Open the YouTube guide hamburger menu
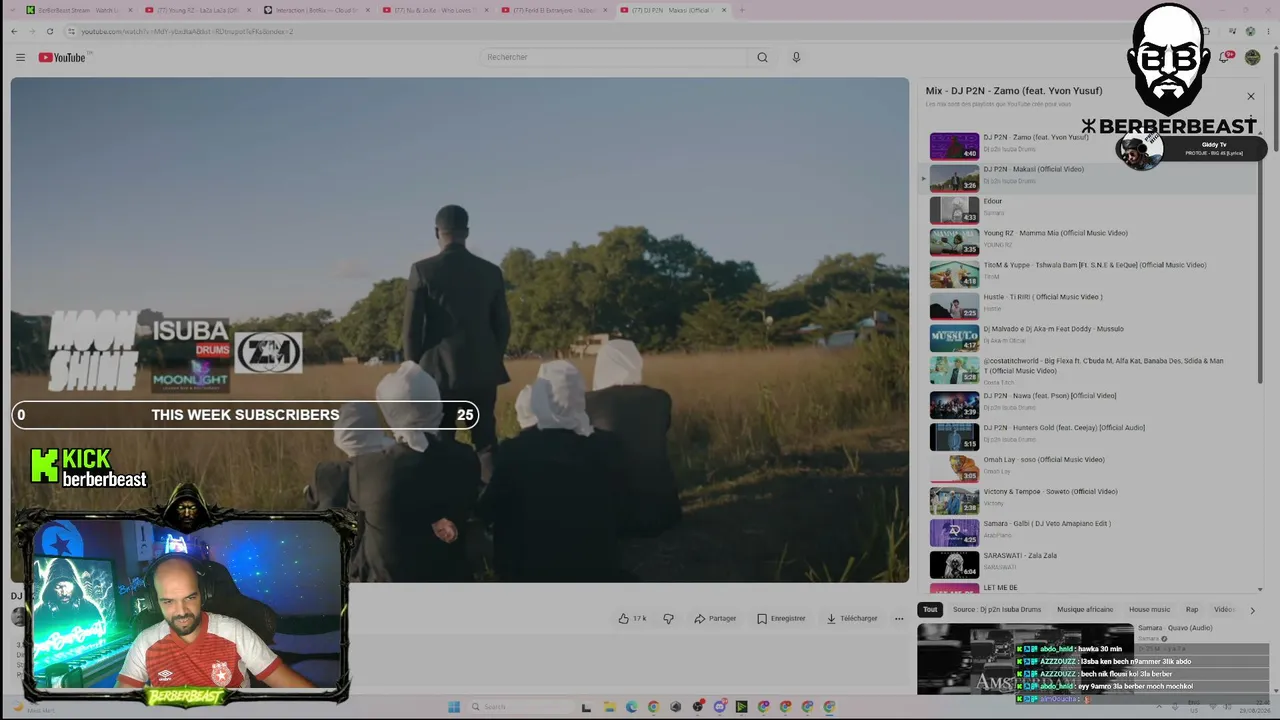This screenshot has width=1280, height=720. tap(20, 57)
